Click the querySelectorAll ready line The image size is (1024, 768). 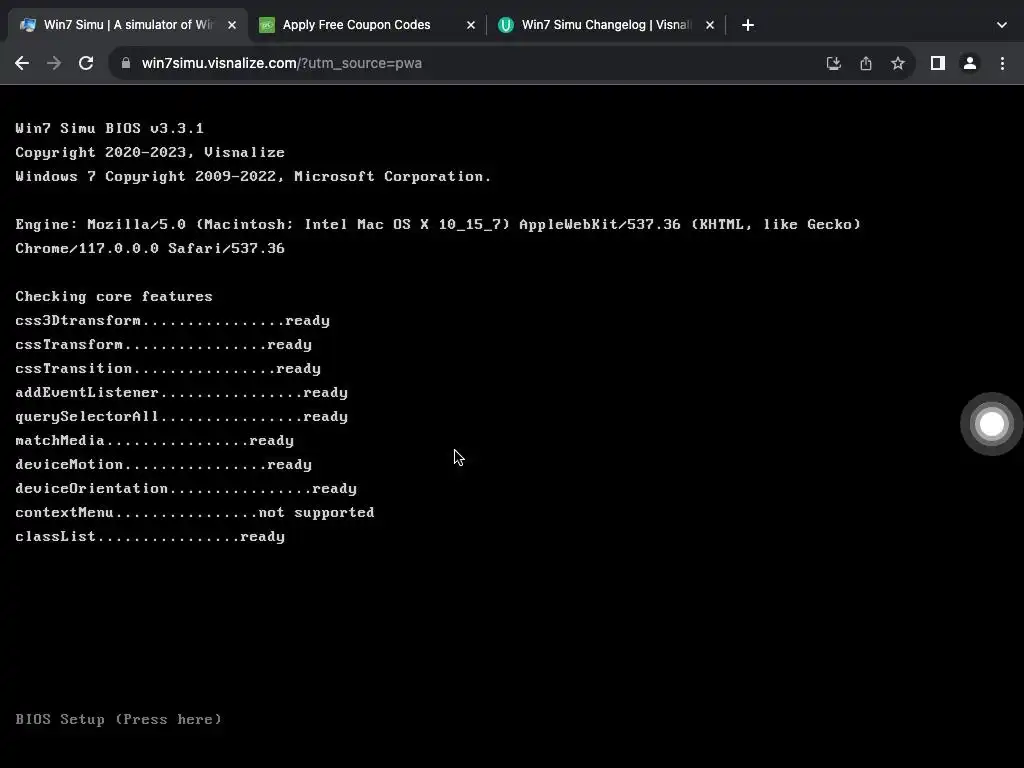[182, 417]
